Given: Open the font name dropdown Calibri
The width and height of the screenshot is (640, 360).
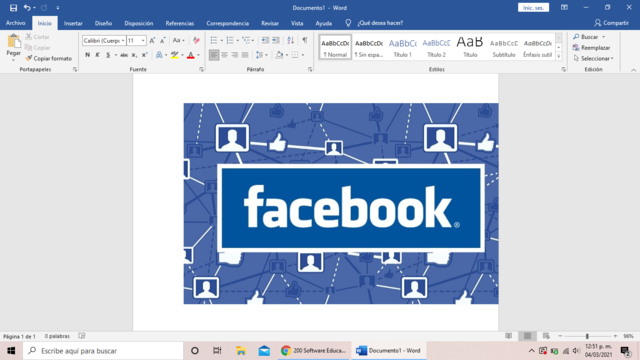Looking at the screenshot, I should (122, 40).
